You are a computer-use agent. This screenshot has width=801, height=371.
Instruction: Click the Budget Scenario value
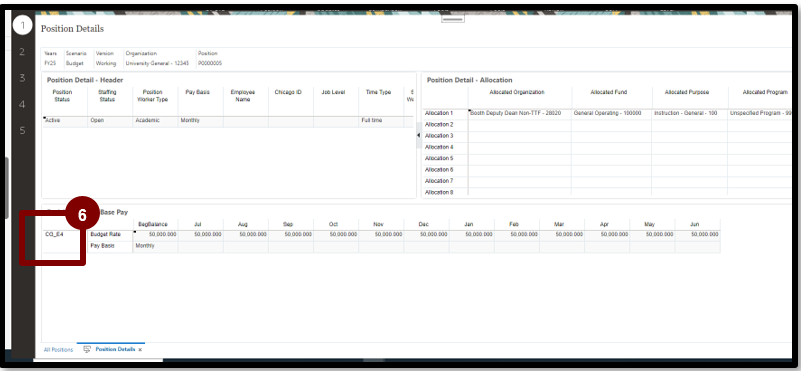pos(75,63)
